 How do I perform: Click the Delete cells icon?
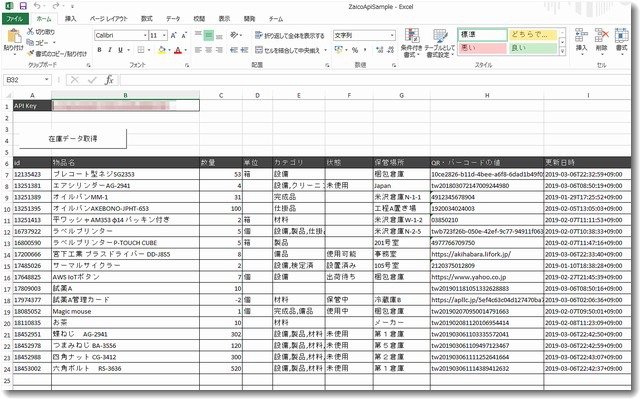[602, 35]
